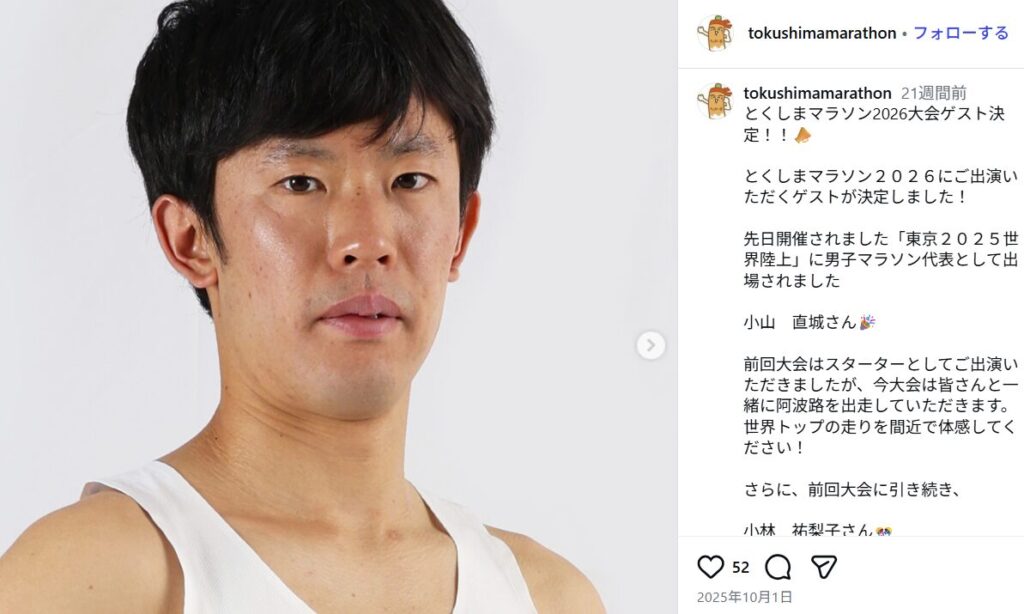View the list of 52 likes
Image resolution: width=1024 pixels, height=614 pixels.
click(x=741, y=568)
